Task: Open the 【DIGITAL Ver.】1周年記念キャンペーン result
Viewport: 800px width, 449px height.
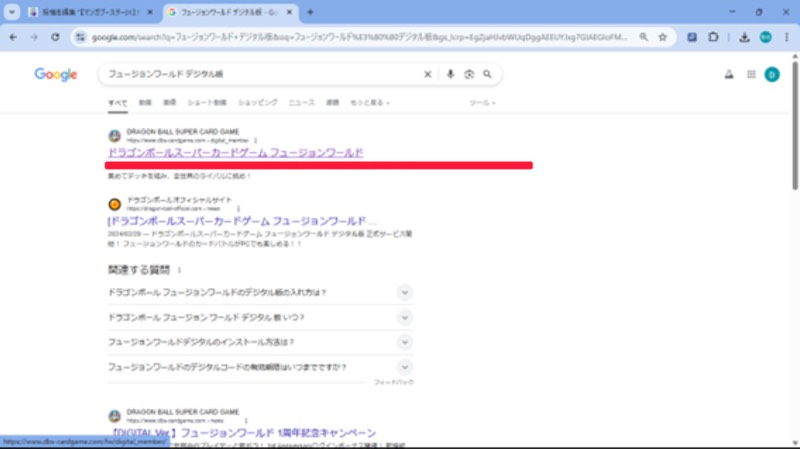Action: pyautogui.click(x=243, y=433)
